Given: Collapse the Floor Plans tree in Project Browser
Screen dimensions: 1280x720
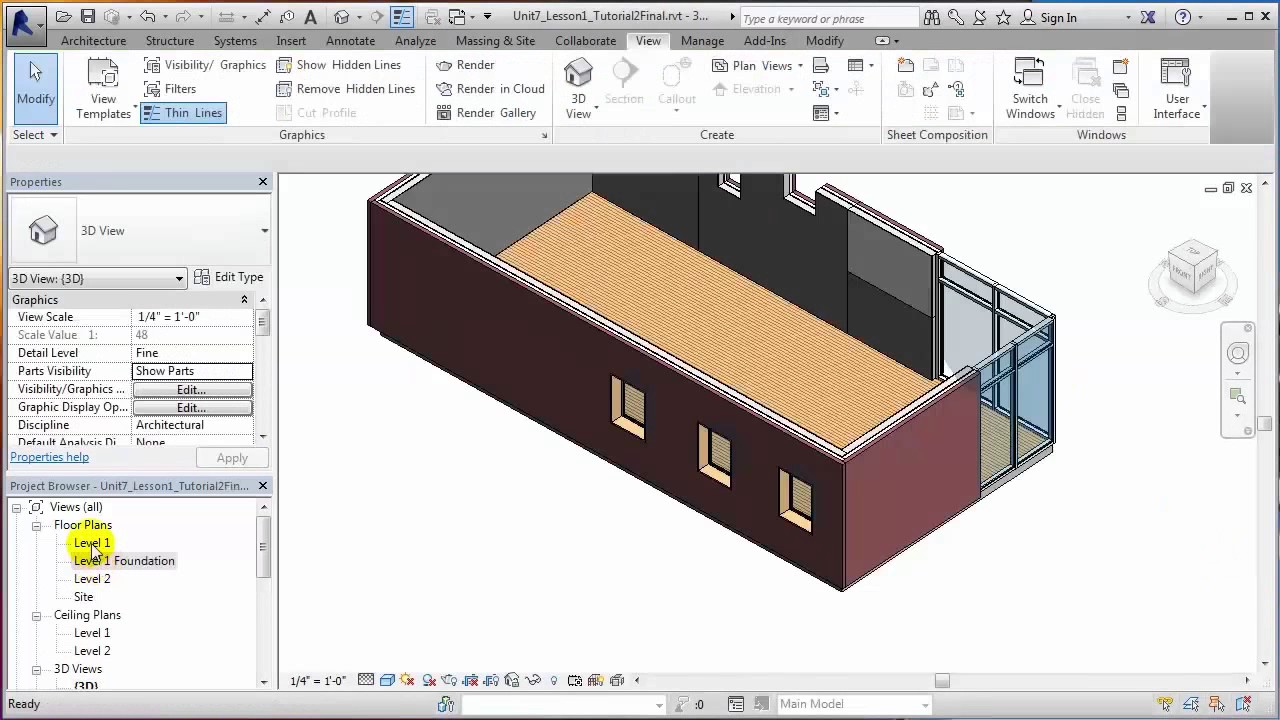Looking at the screenshot, I should (36, 525).
